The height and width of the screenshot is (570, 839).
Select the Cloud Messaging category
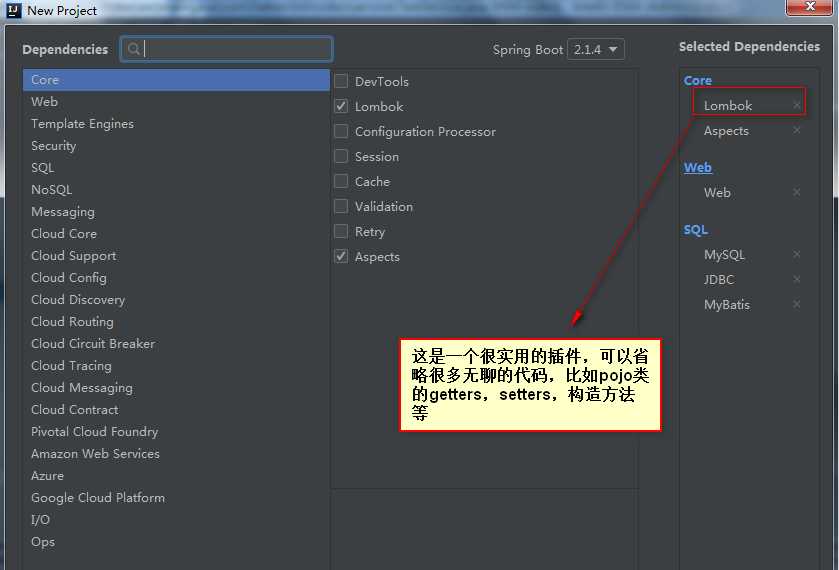pyautogui.click(x=176, y=387)
